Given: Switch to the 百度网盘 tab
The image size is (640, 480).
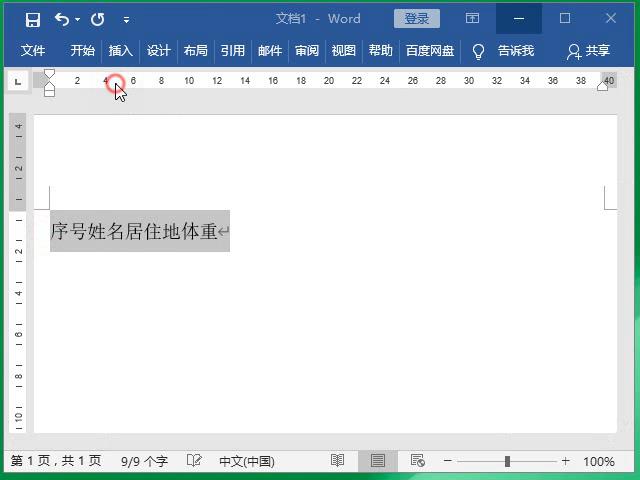Looking at the screenshot, I should pos(430,51).
